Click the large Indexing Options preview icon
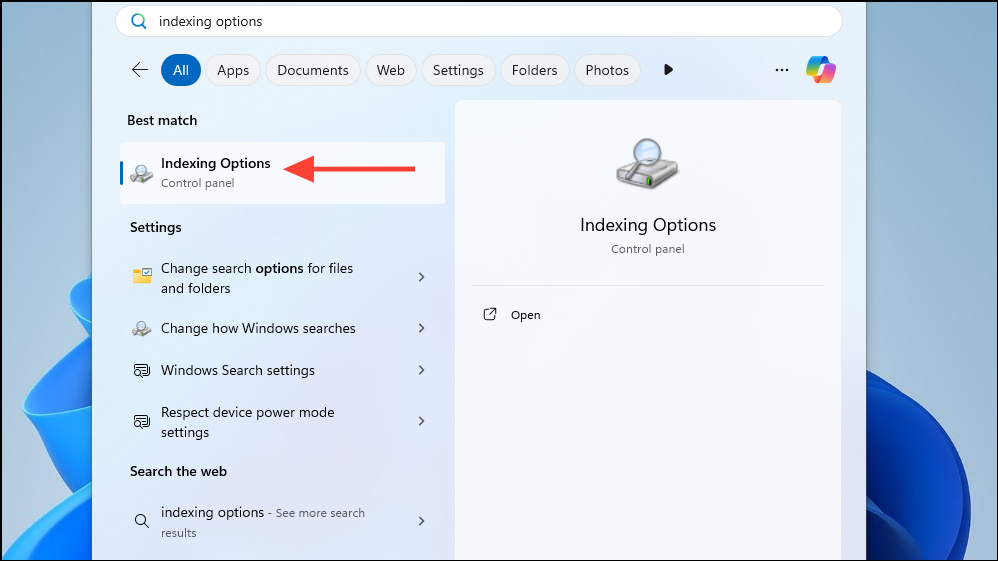This screenshot has height=561, width=998. click(647, 164)
